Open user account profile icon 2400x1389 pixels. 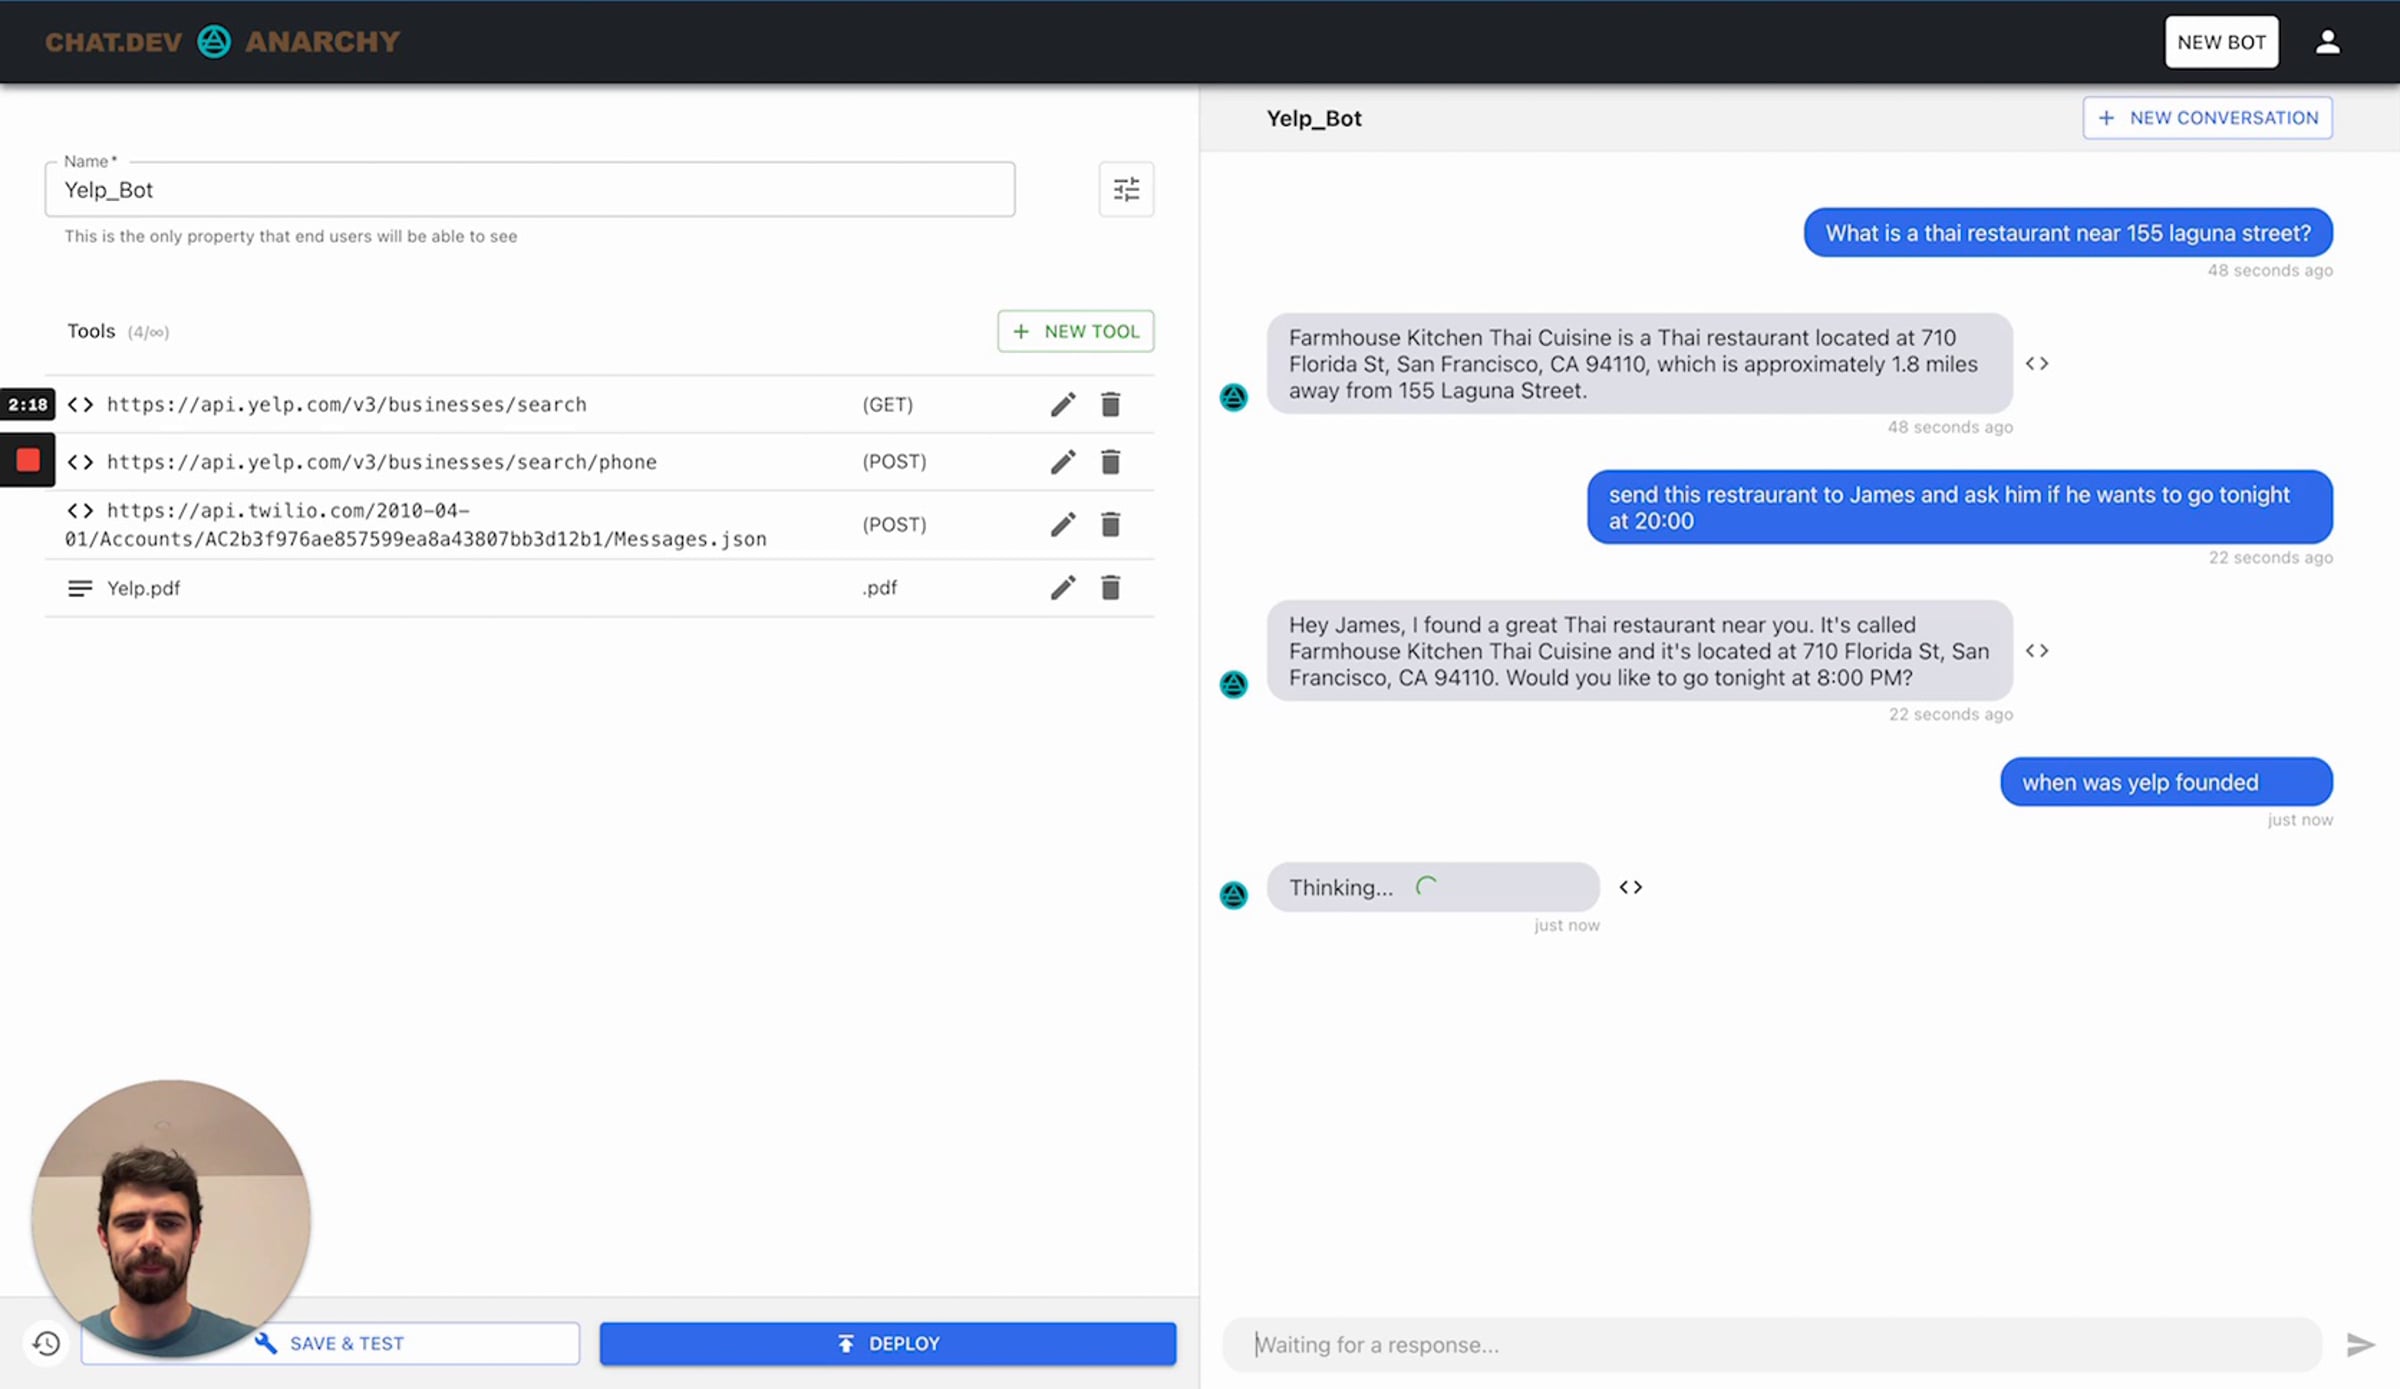pyautogui.click(x=2327, y=42)
